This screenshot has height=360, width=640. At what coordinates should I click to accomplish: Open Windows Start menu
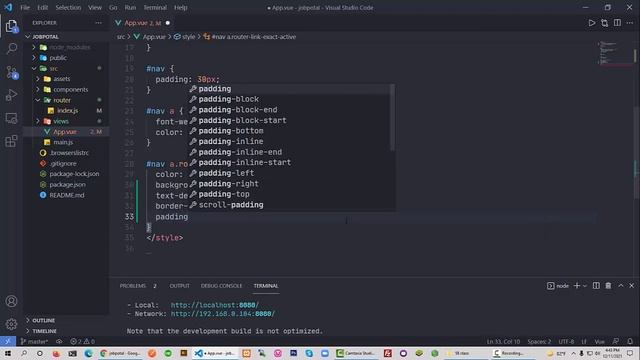point(8,353)
